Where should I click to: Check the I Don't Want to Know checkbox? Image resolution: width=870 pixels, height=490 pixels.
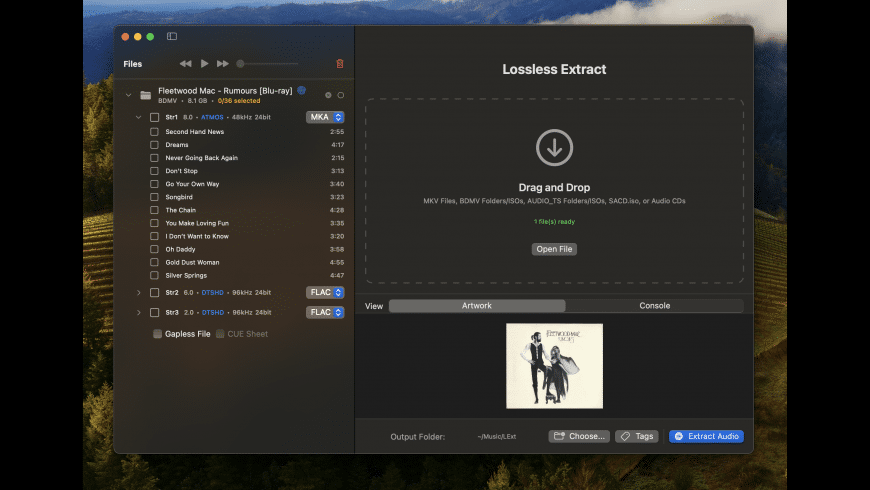click(154, 236)
